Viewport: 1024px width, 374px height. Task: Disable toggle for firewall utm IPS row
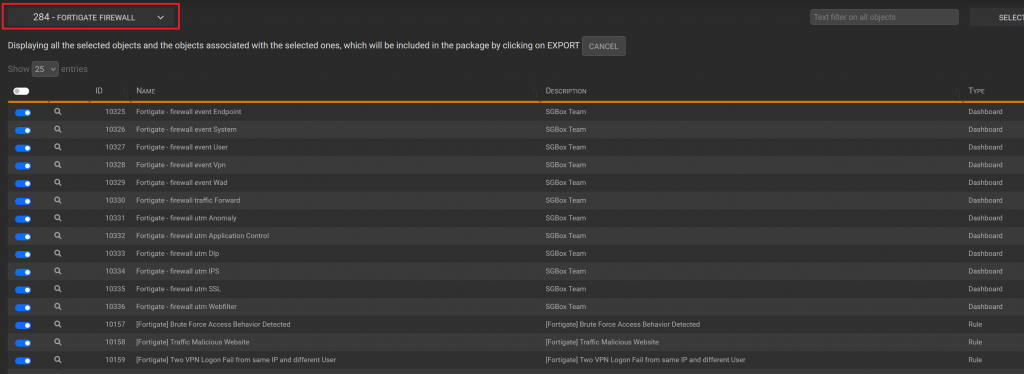click(x=23, y=272)
